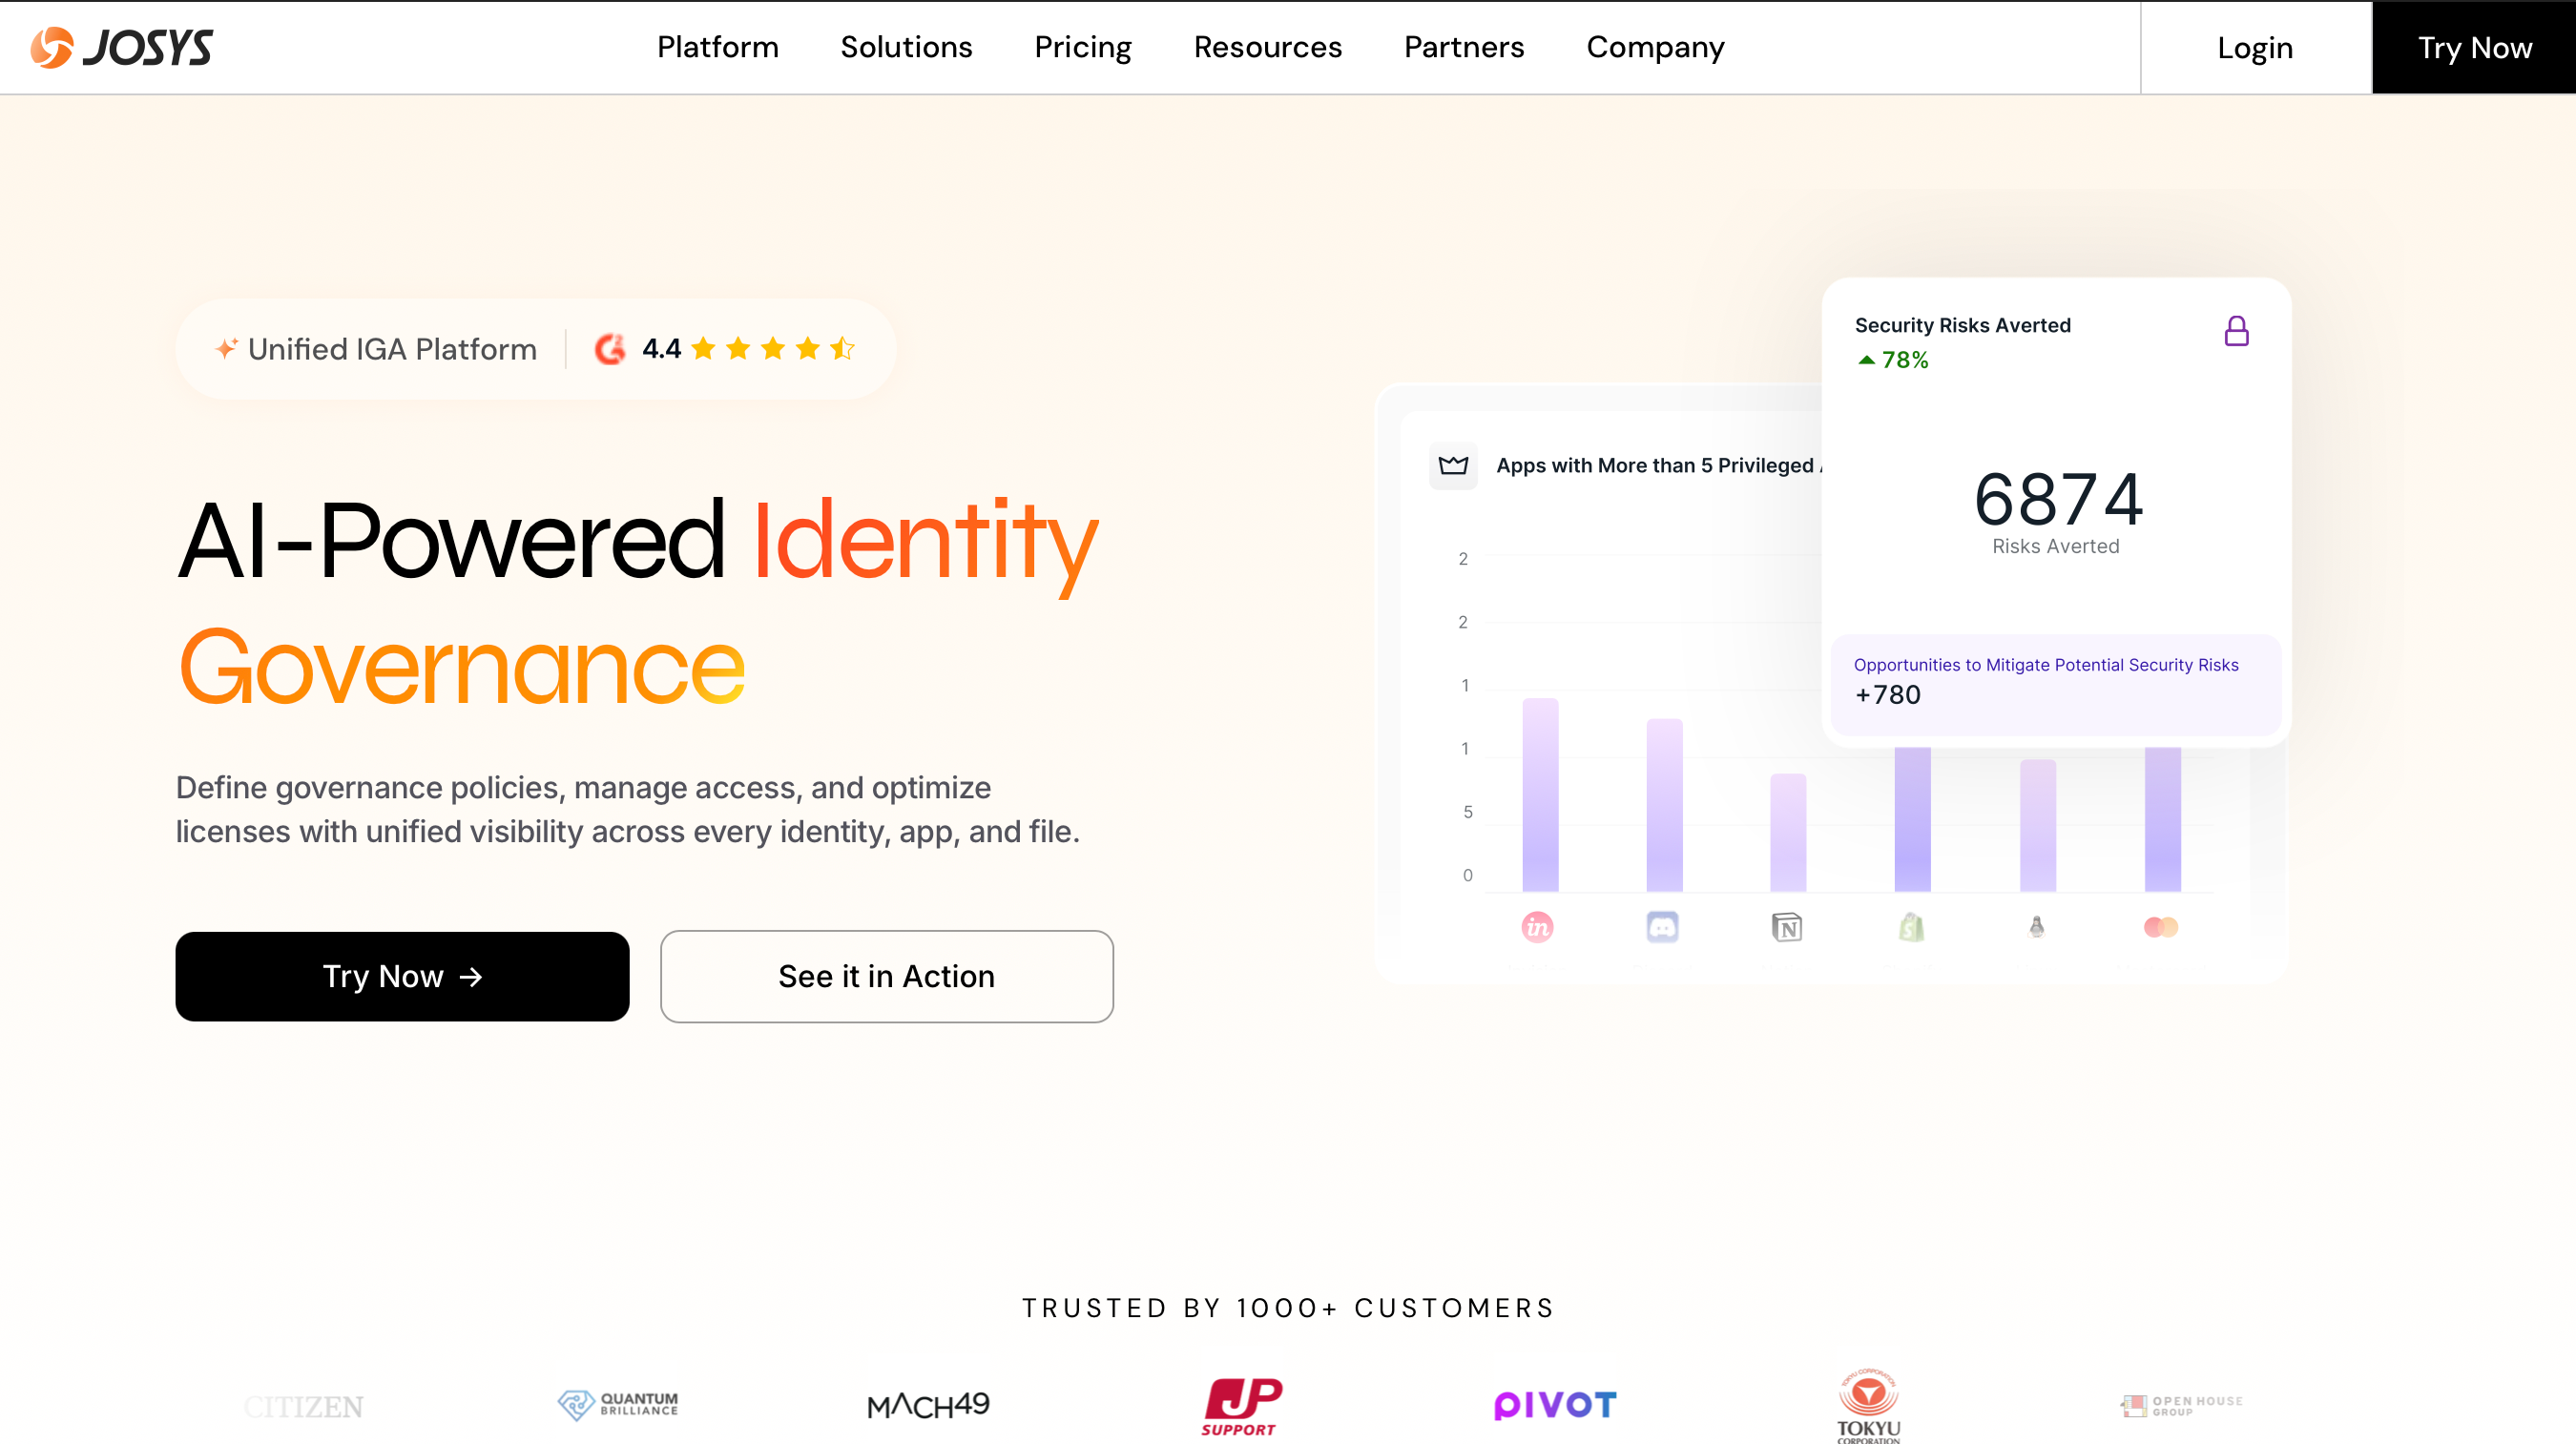Click the Shopify app icon under the chart
The width and height of the screenshot is (2576, 1444).
click(1911, 927)
